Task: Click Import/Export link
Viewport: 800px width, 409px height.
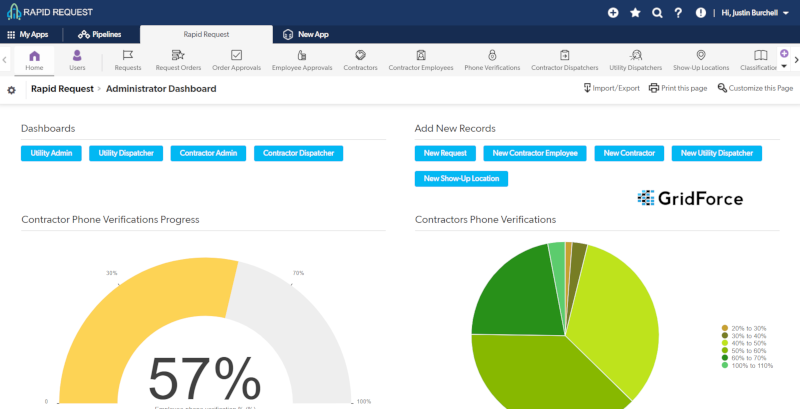Action: tap(611, 88)
